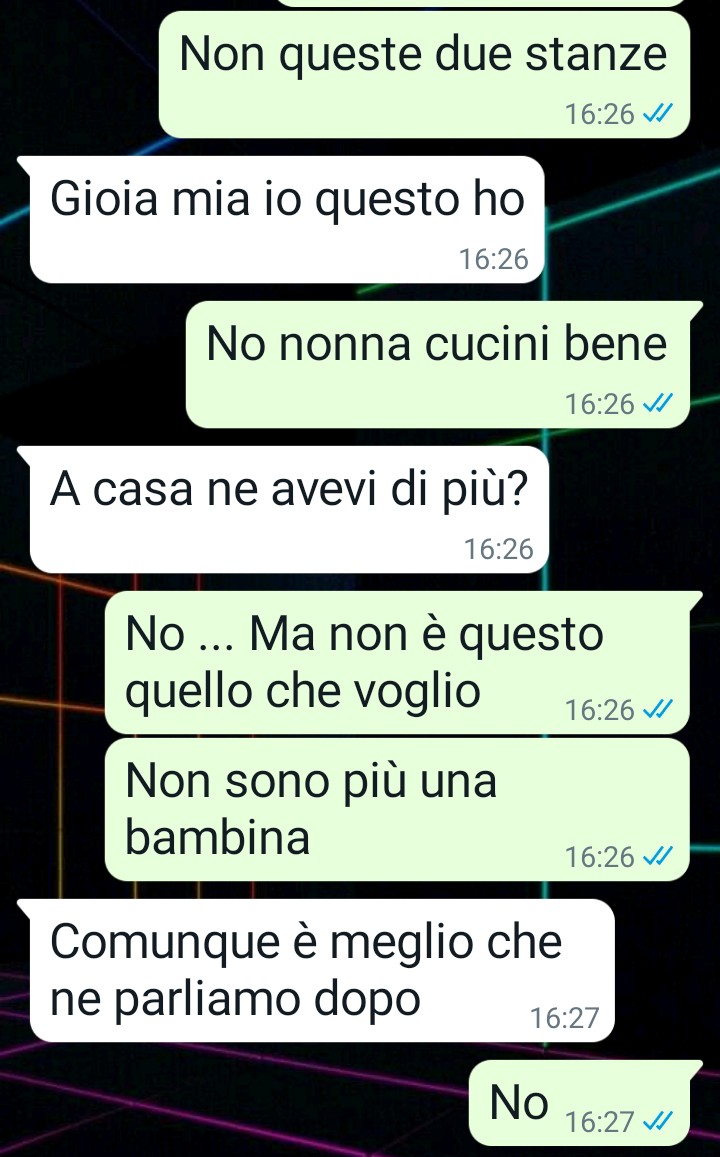
Task: Click the double-check icon on 'No nonna cucini bene'
Action: 658,404
